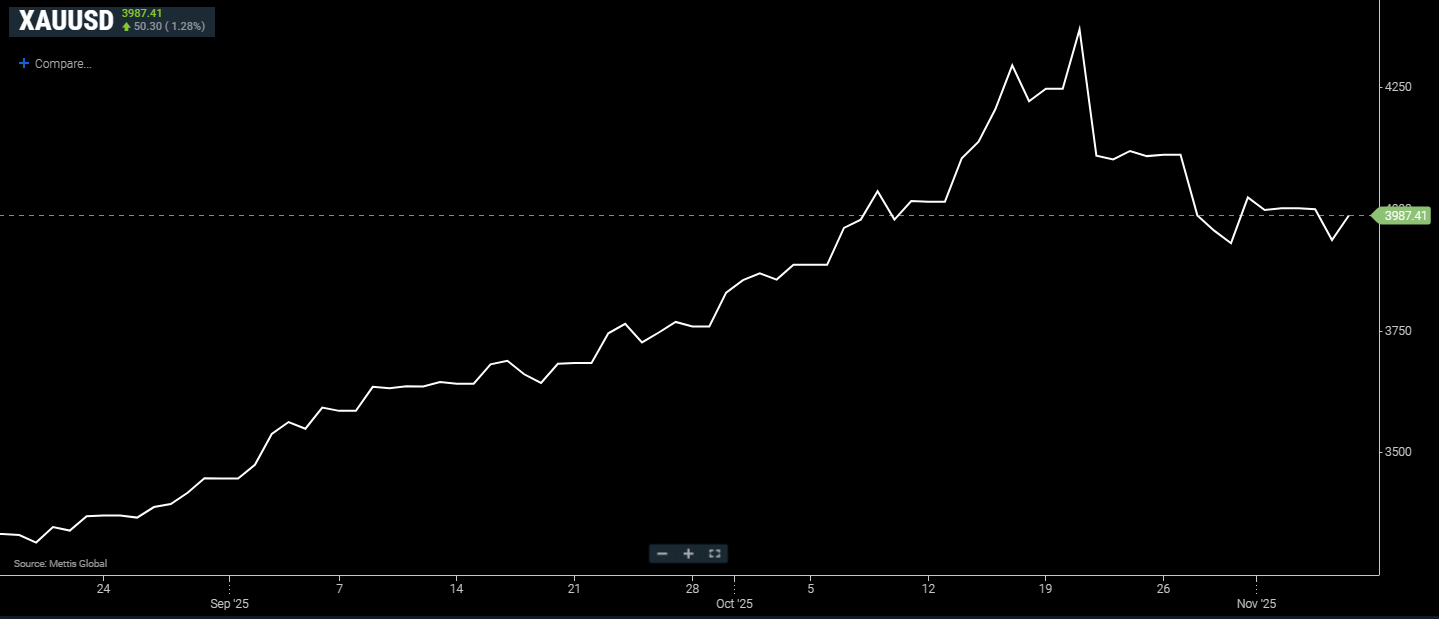Click the highest peak of the price line

coord(1079,29)
